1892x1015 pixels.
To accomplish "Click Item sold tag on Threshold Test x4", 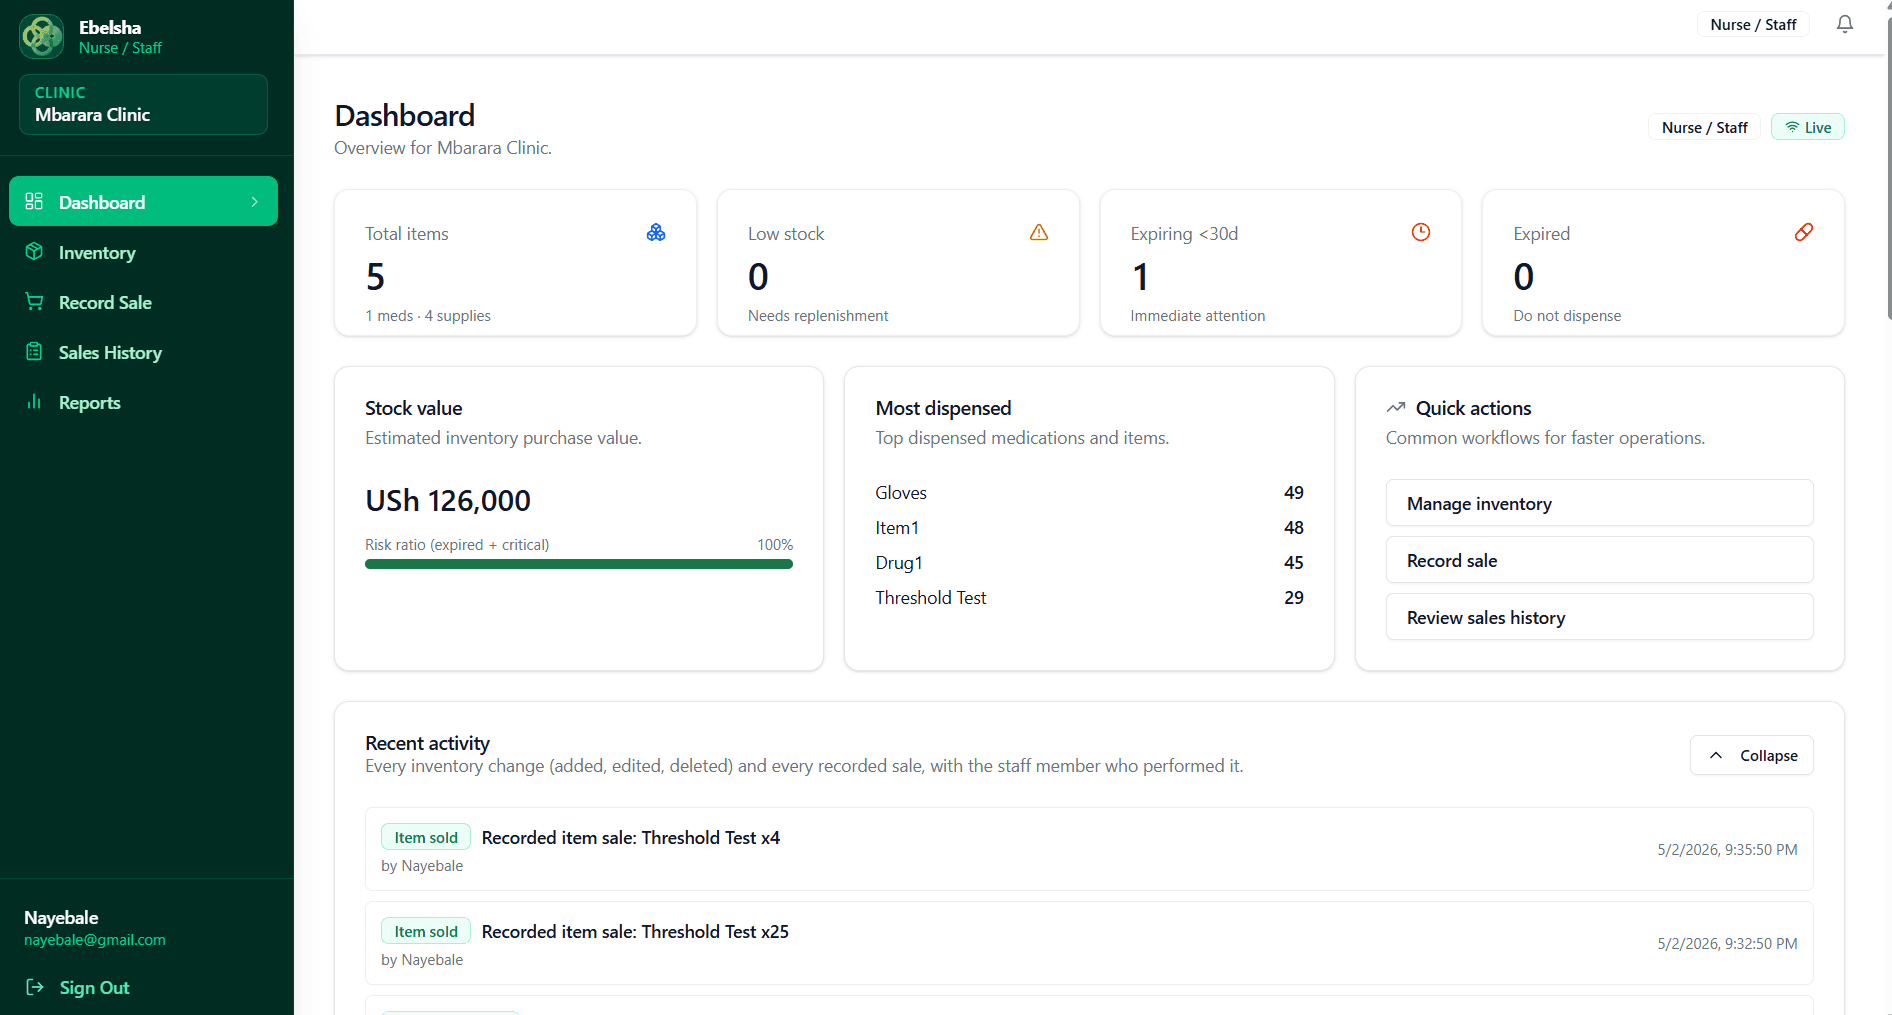I will point(426,837).
